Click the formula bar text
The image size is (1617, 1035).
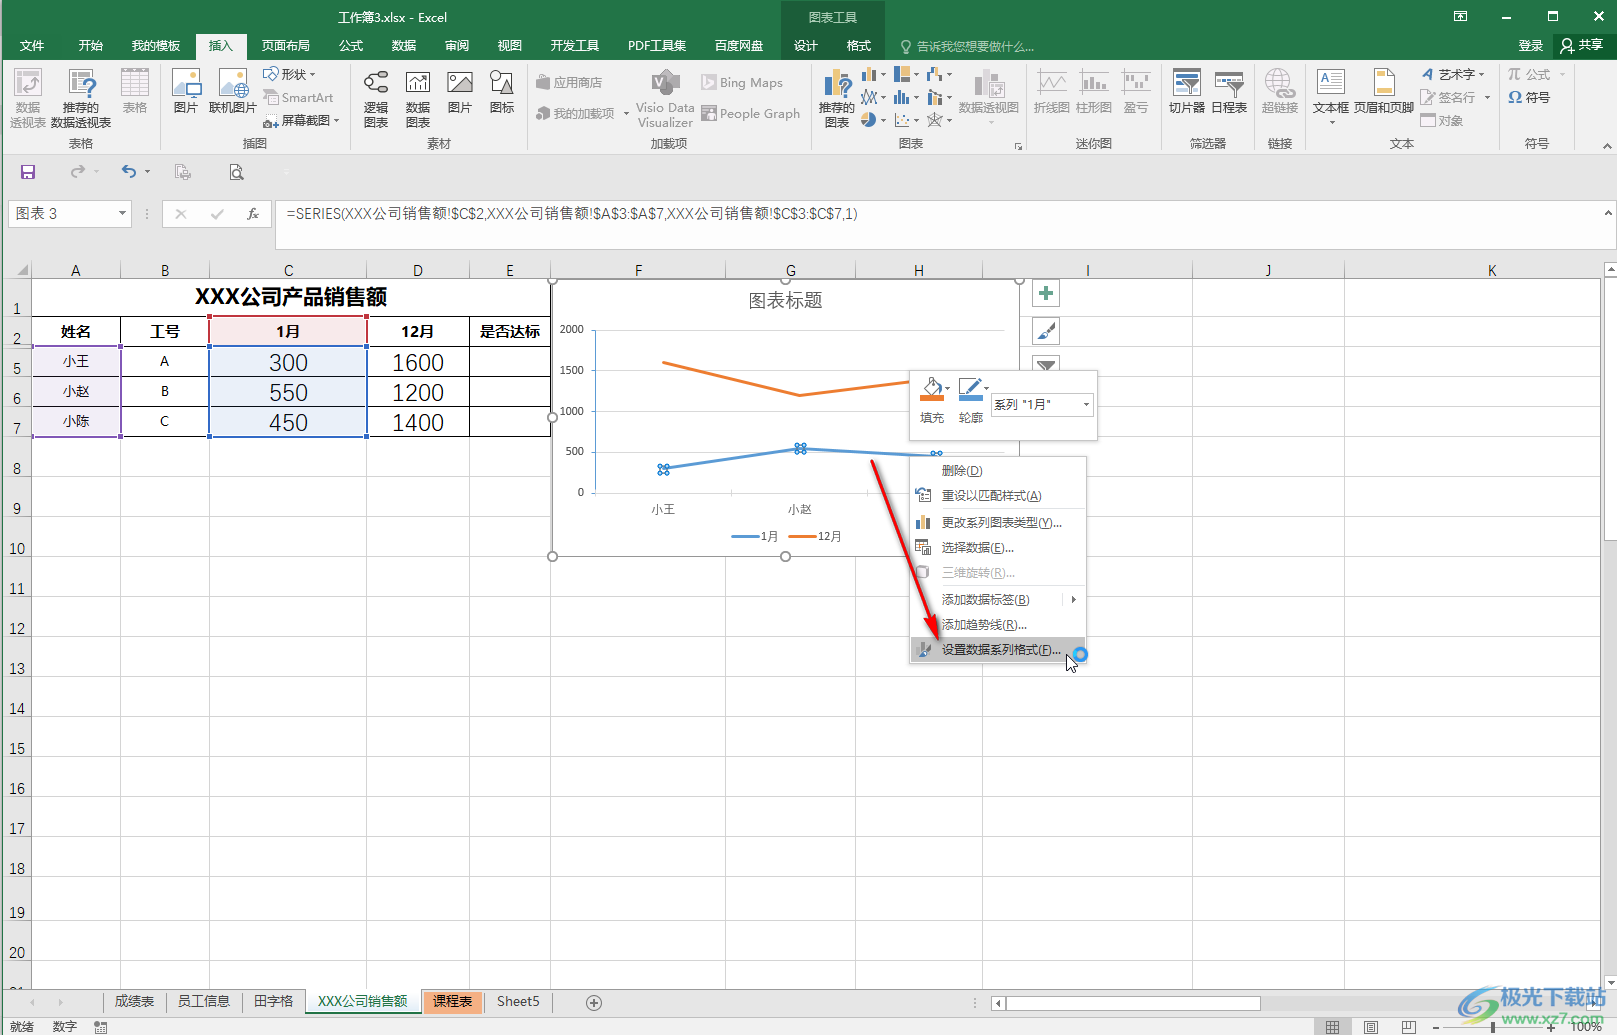(x=572, y=214)
